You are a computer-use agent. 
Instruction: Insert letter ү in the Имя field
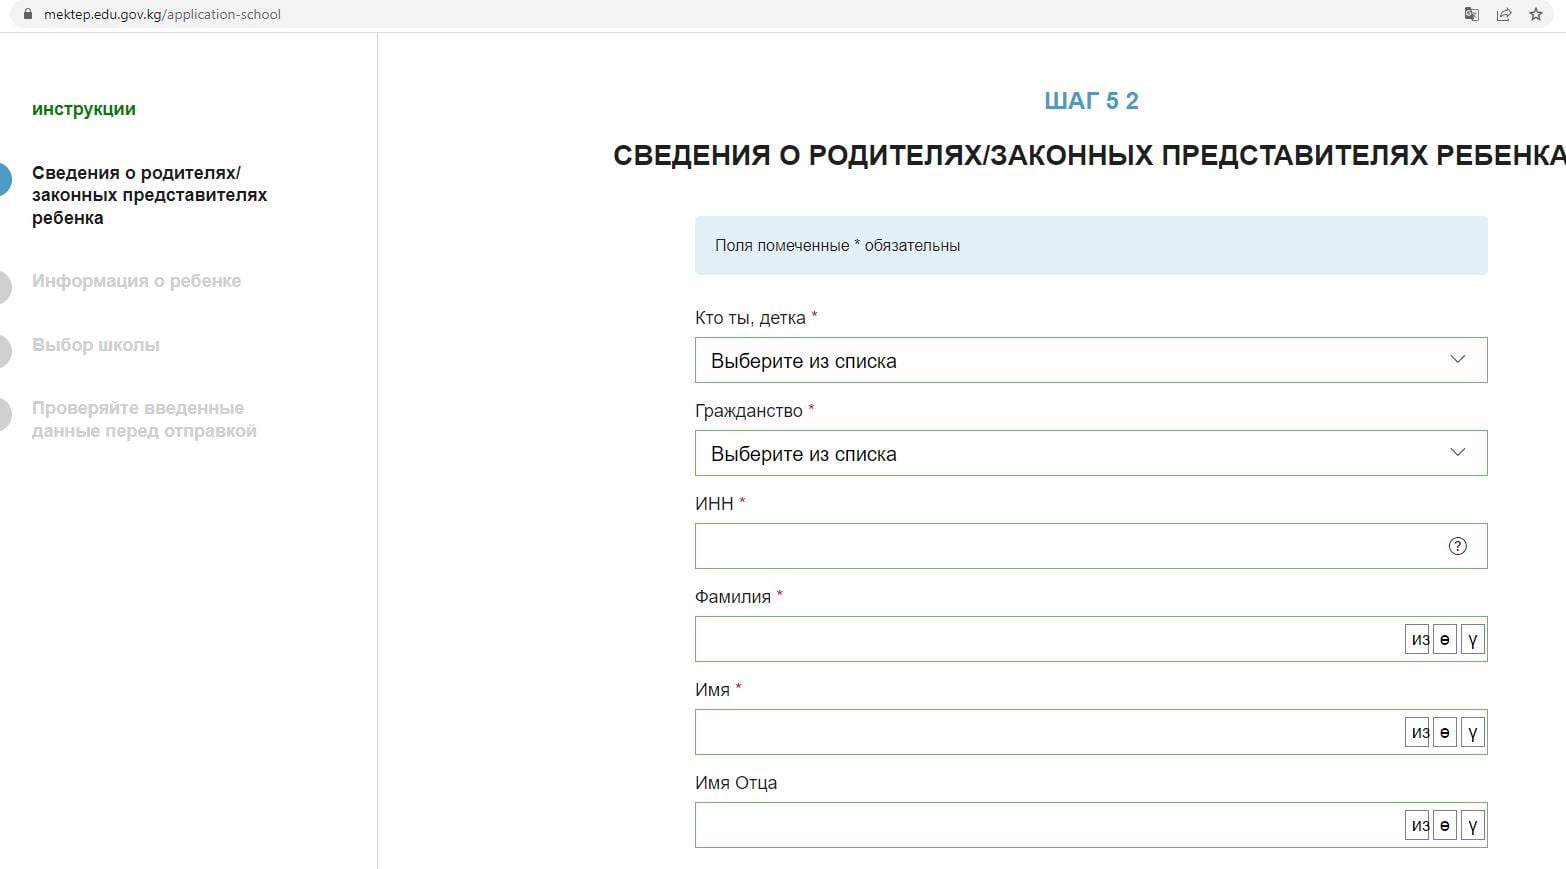pos(1472,732)
